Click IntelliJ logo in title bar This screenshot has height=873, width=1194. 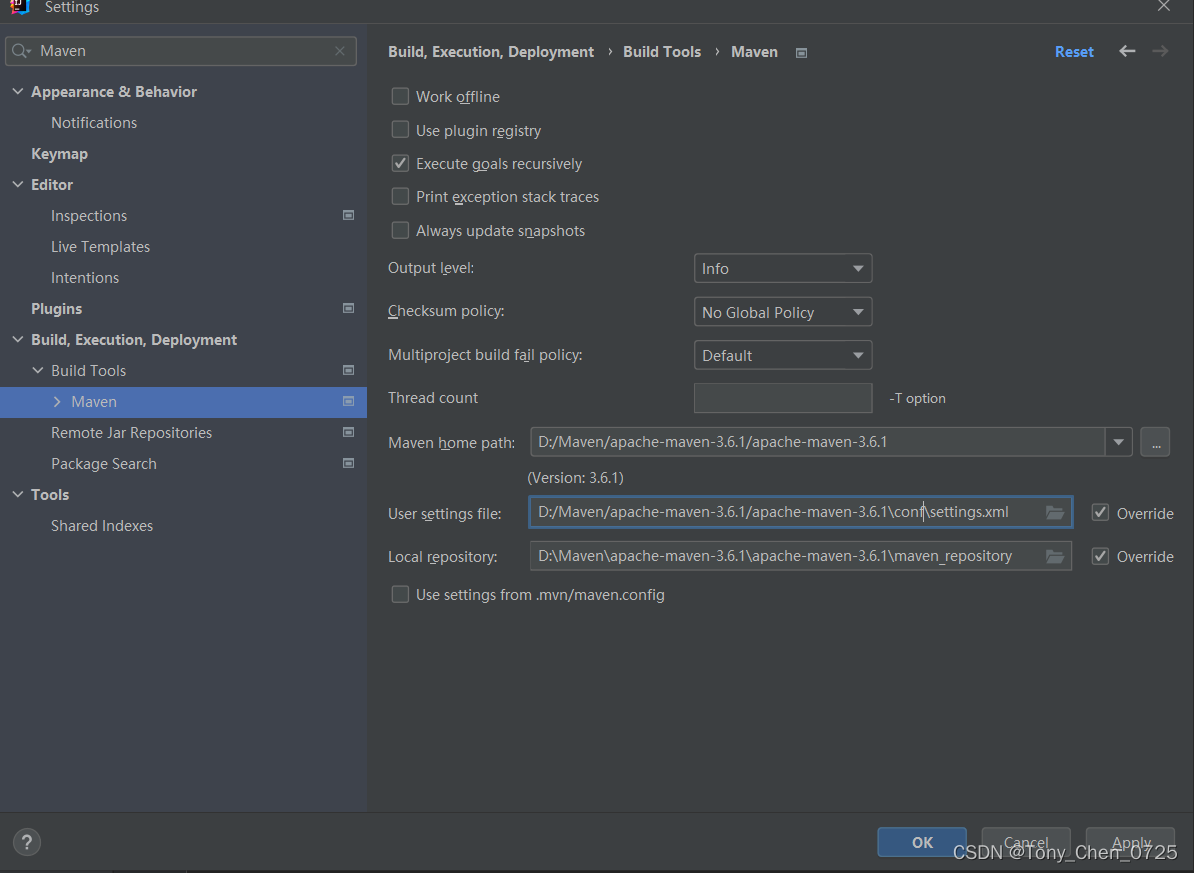[21, 7]
